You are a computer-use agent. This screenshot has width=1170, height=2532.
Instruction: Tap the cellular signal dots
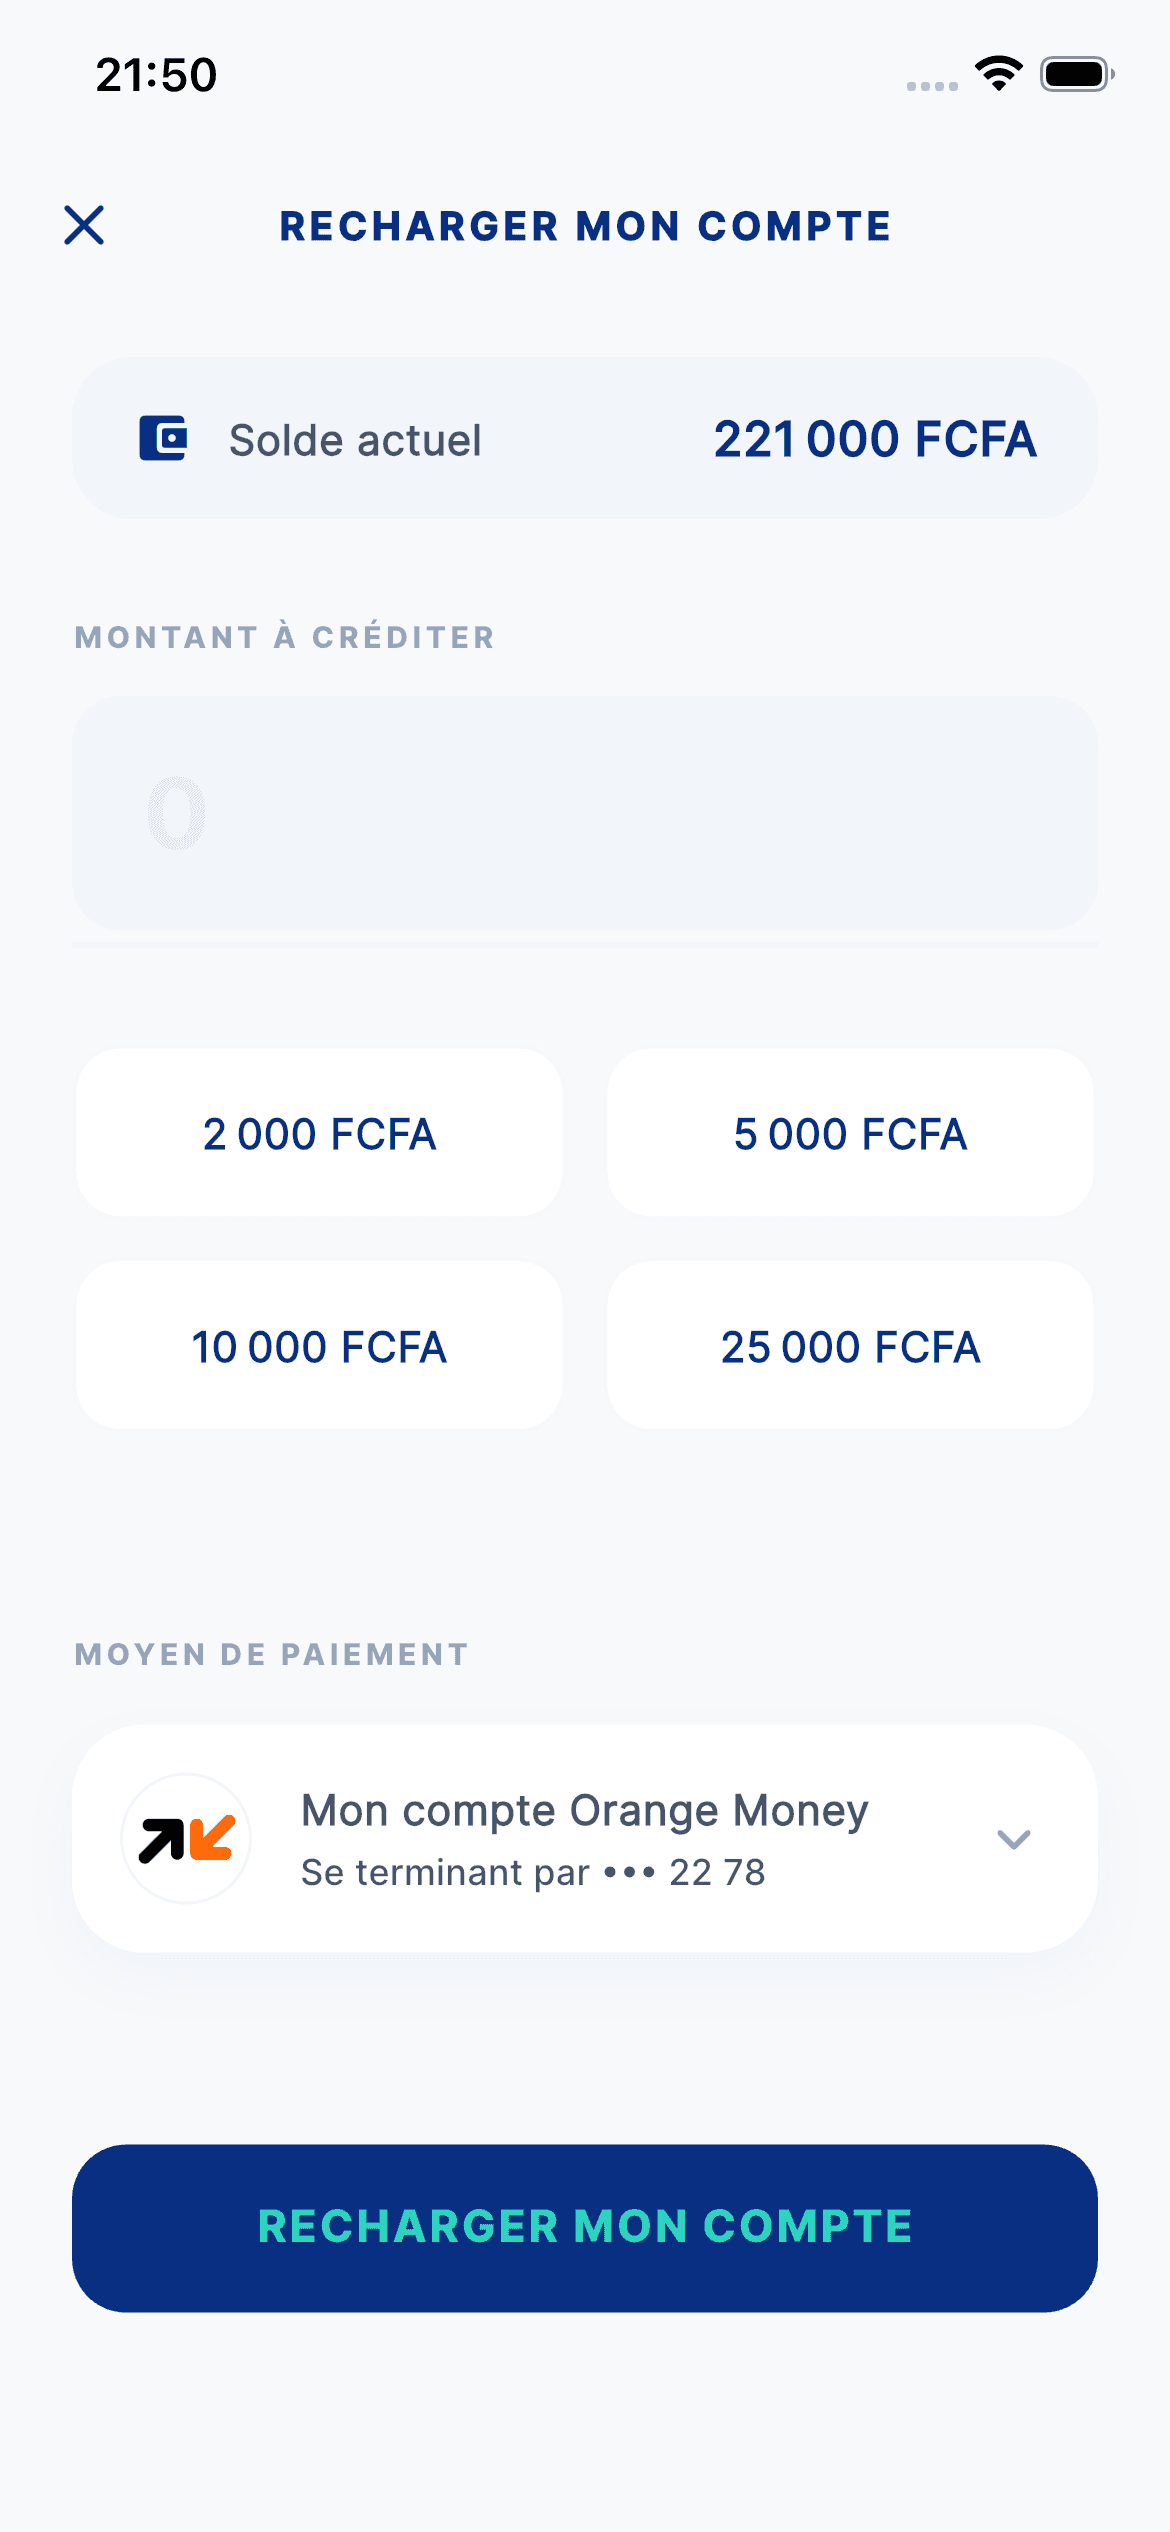click(932, 86)
